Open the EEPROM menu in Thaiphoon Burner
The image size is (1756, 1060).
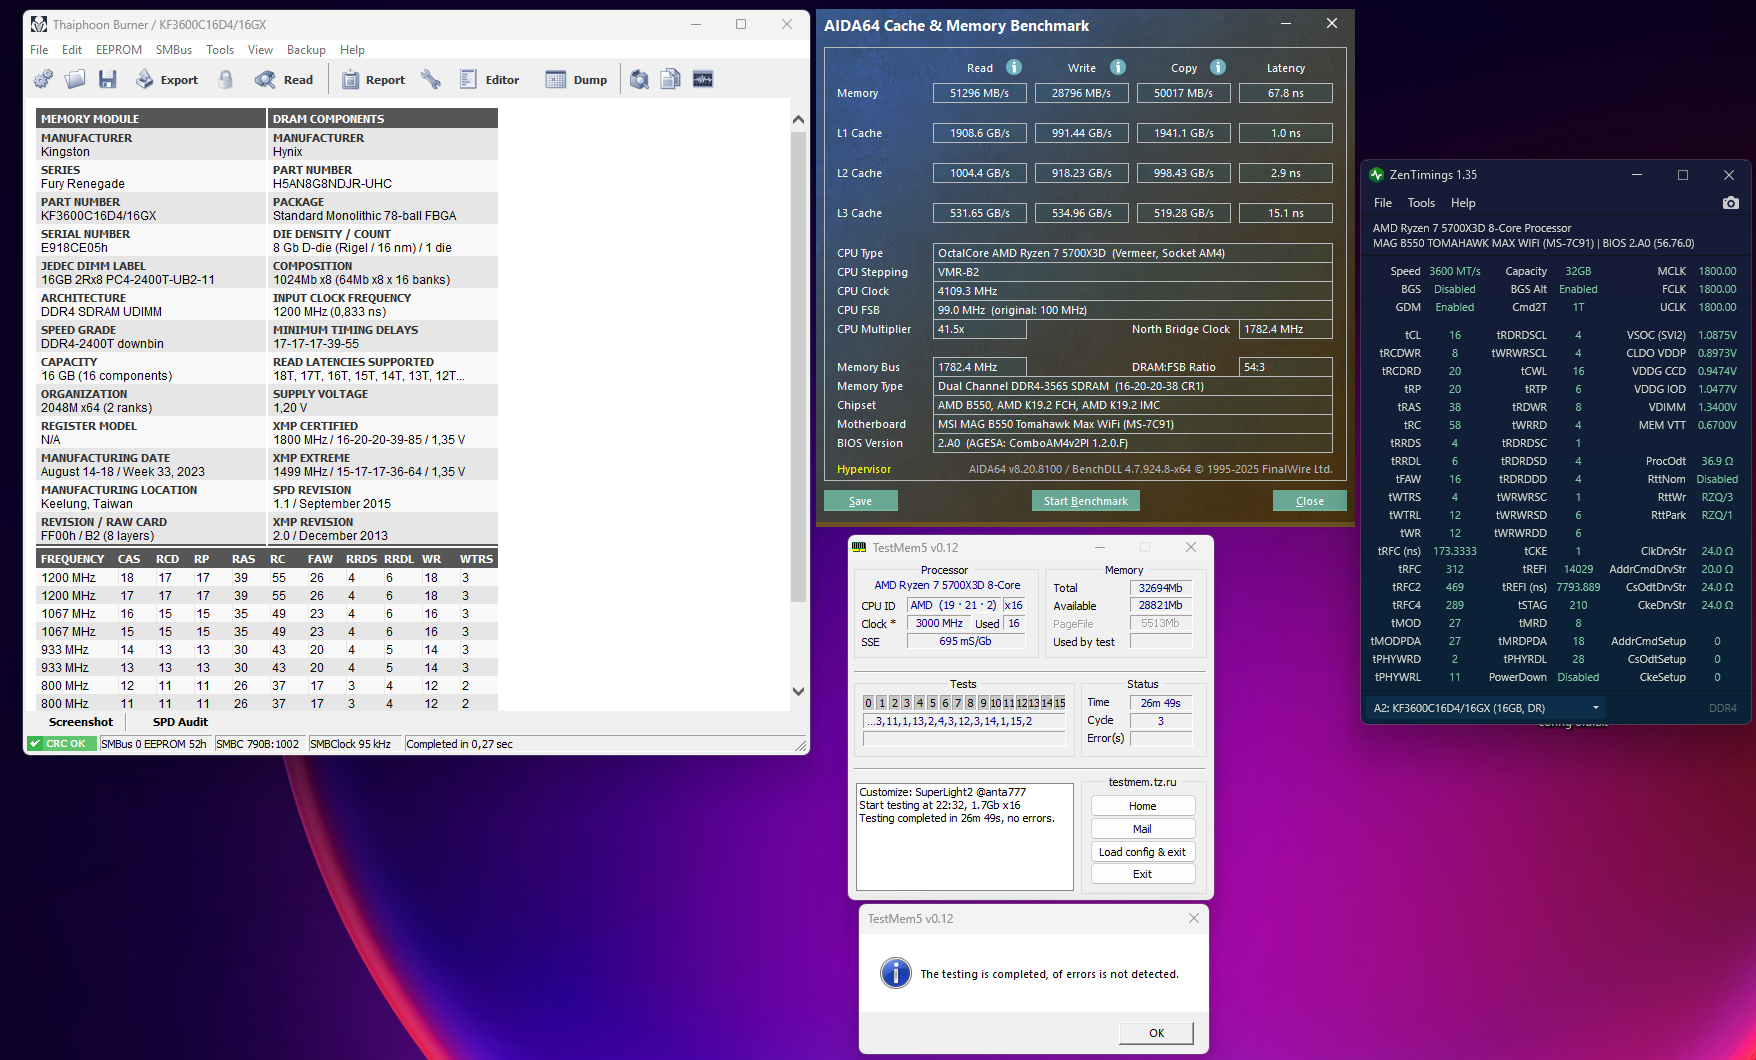point(119,50)
